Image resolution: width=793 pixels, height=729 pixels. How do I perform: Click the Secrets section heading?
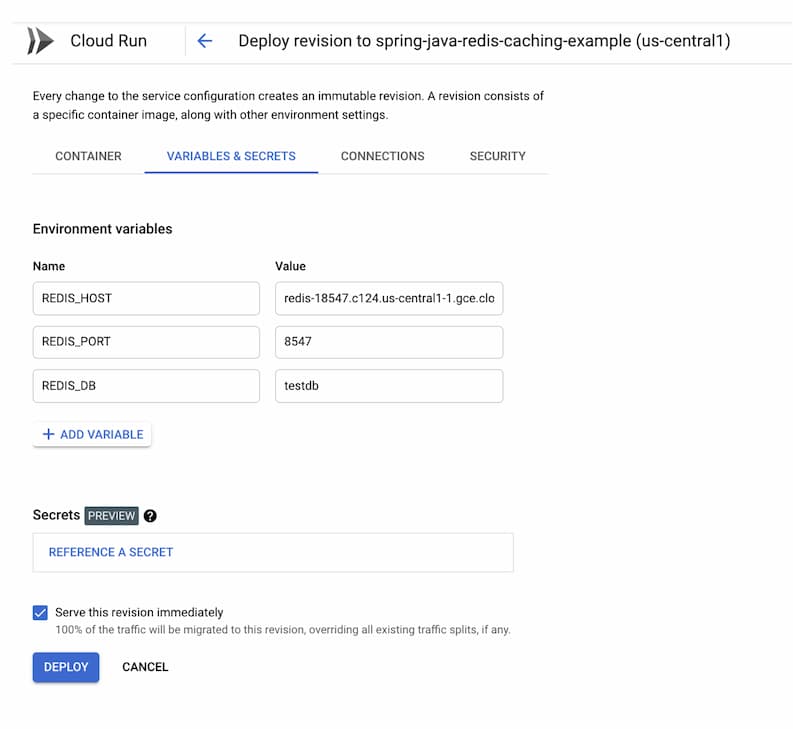(x=57, y=515)
